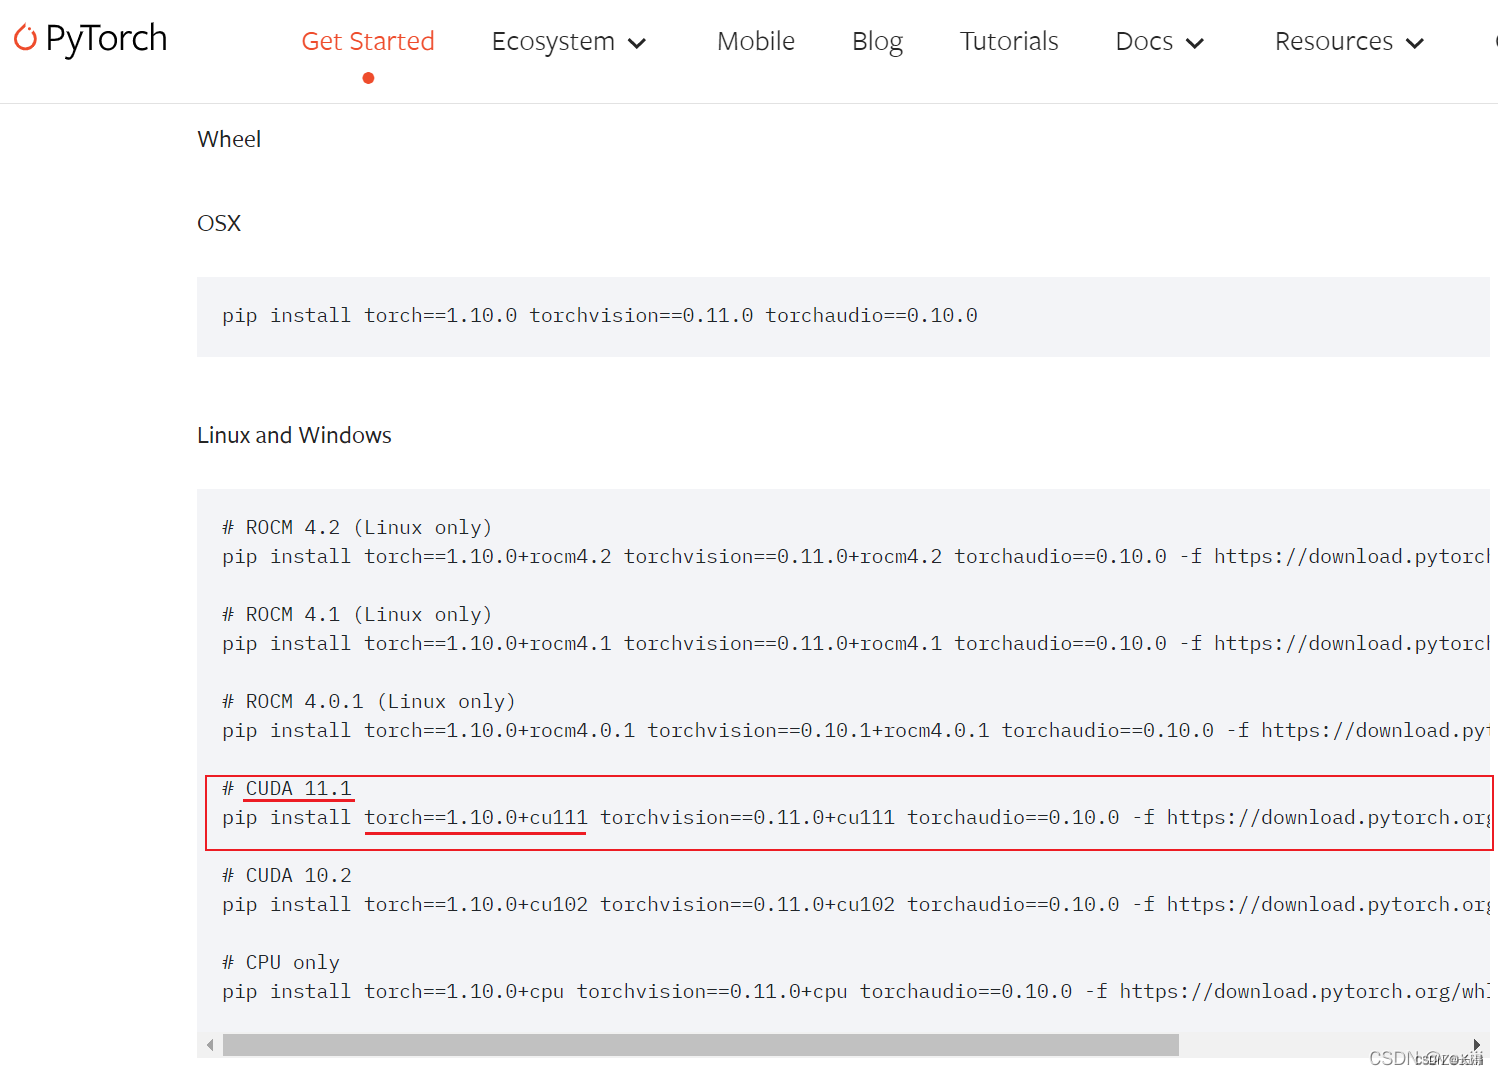Click the rocm4.1 pip install command line
Viewport: 1498px width, 1075px height.
(x=856, y=643)
